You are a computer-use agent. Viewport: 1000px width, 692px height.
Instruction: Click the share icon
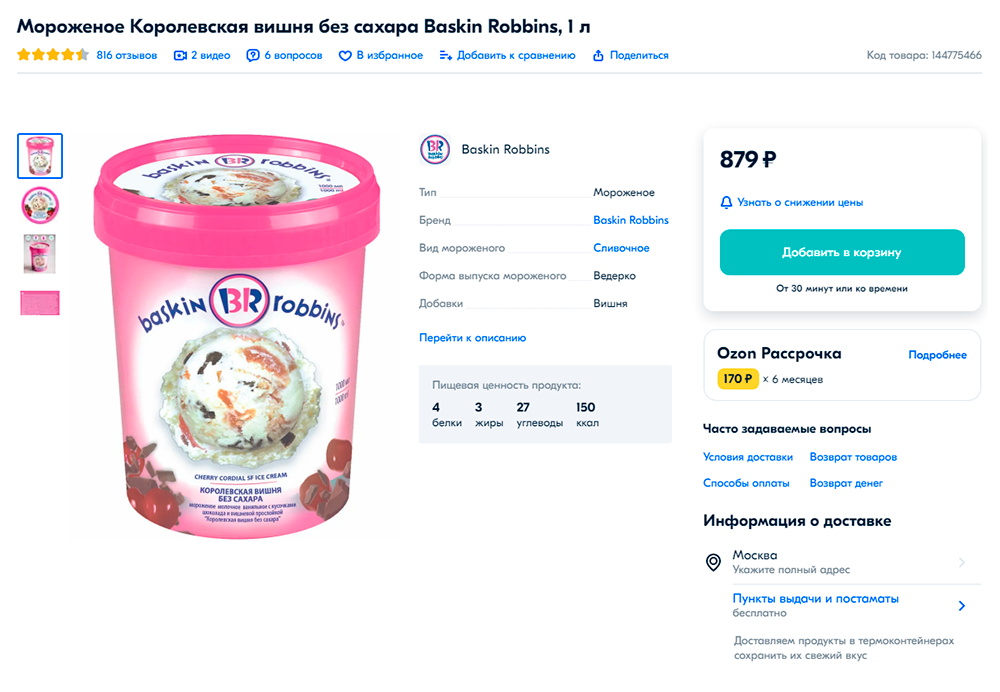tap(598, 56)
